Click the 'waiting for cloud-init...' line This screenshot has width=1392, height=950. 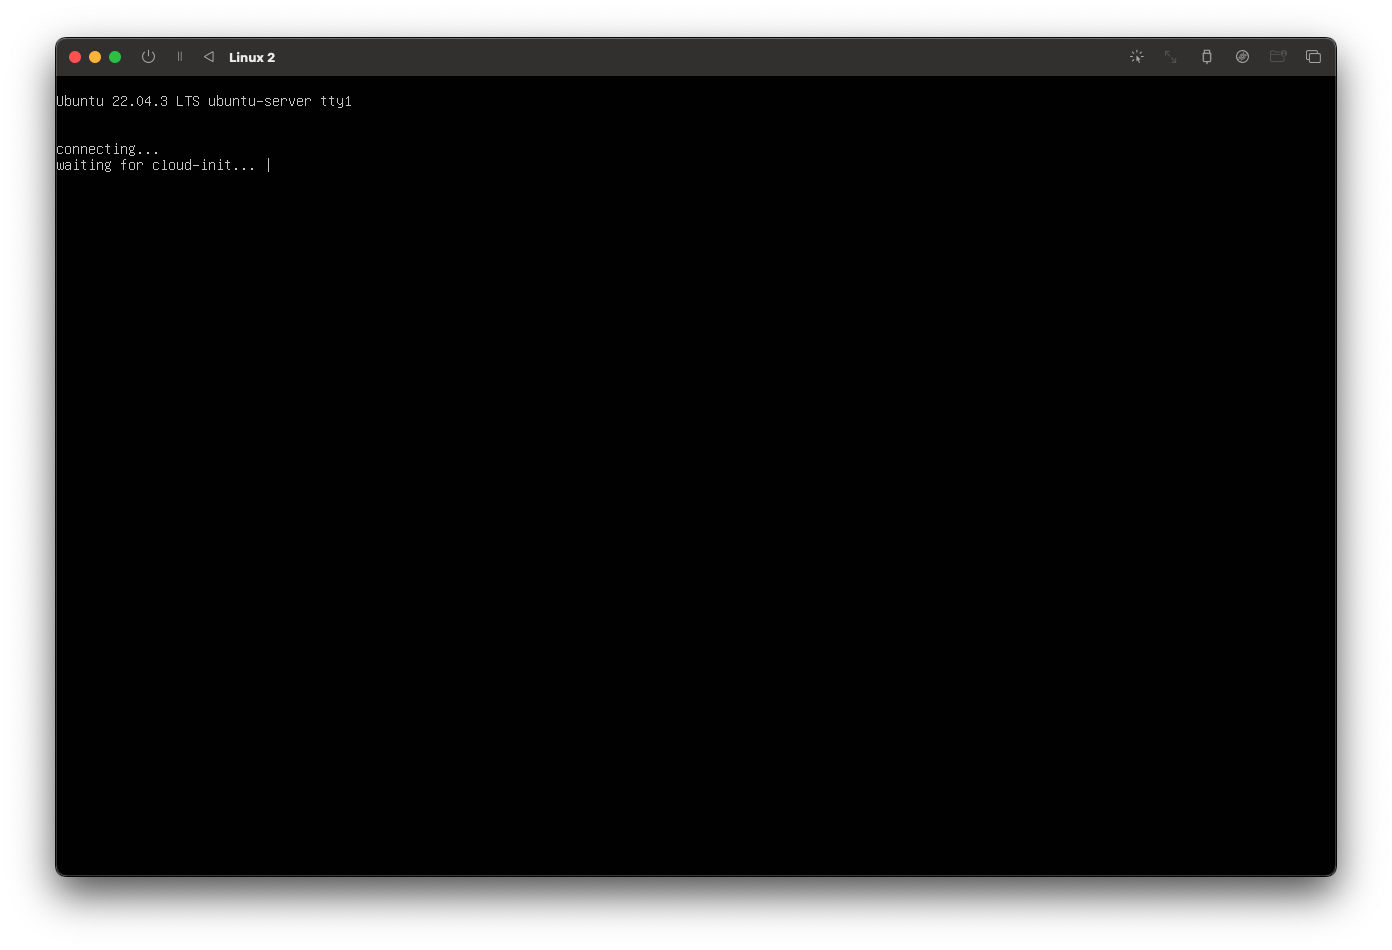point(156,165)
